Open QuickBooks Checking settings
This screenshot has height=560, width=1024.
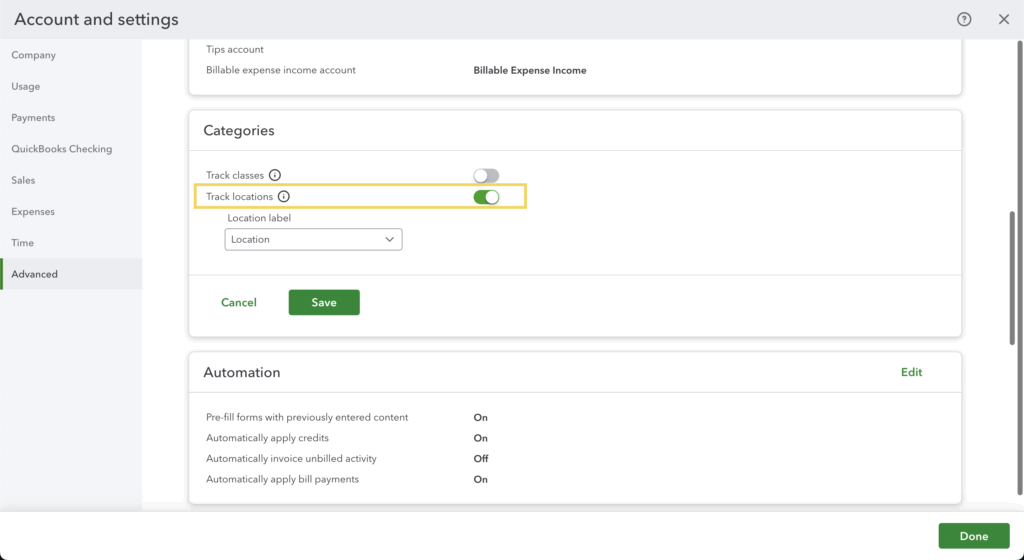coord(62,149)
